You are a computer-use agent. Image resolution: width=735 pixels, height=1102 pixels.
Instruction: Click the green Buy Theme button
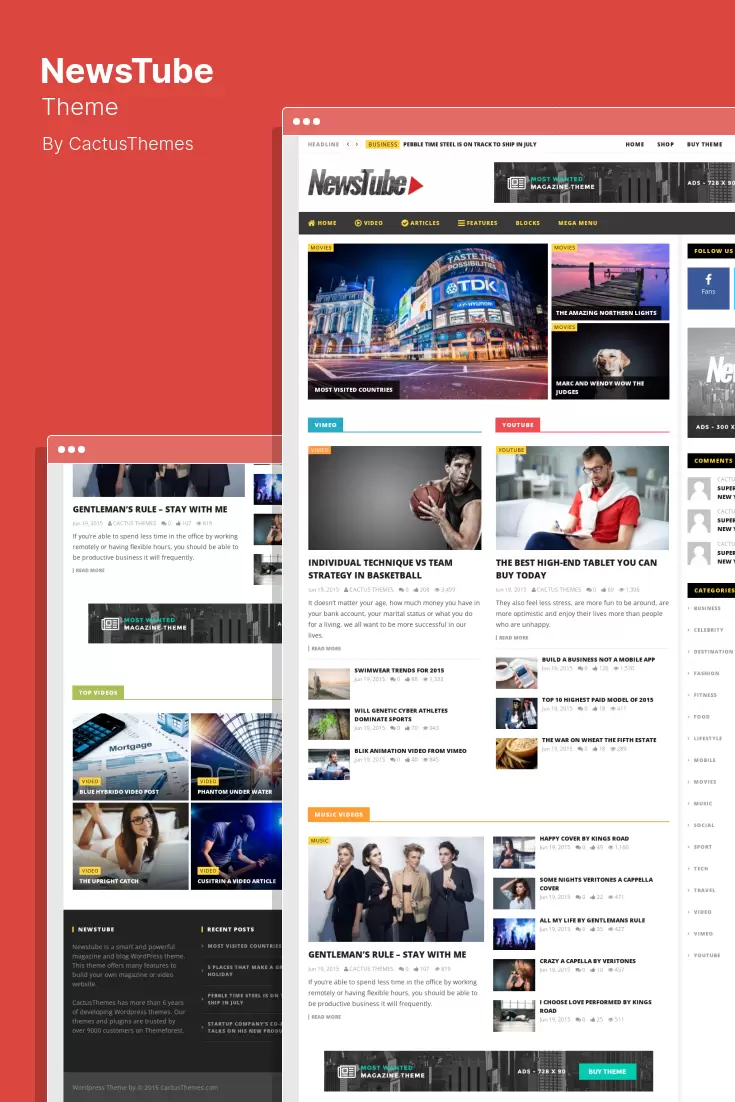click(607, 1072)
